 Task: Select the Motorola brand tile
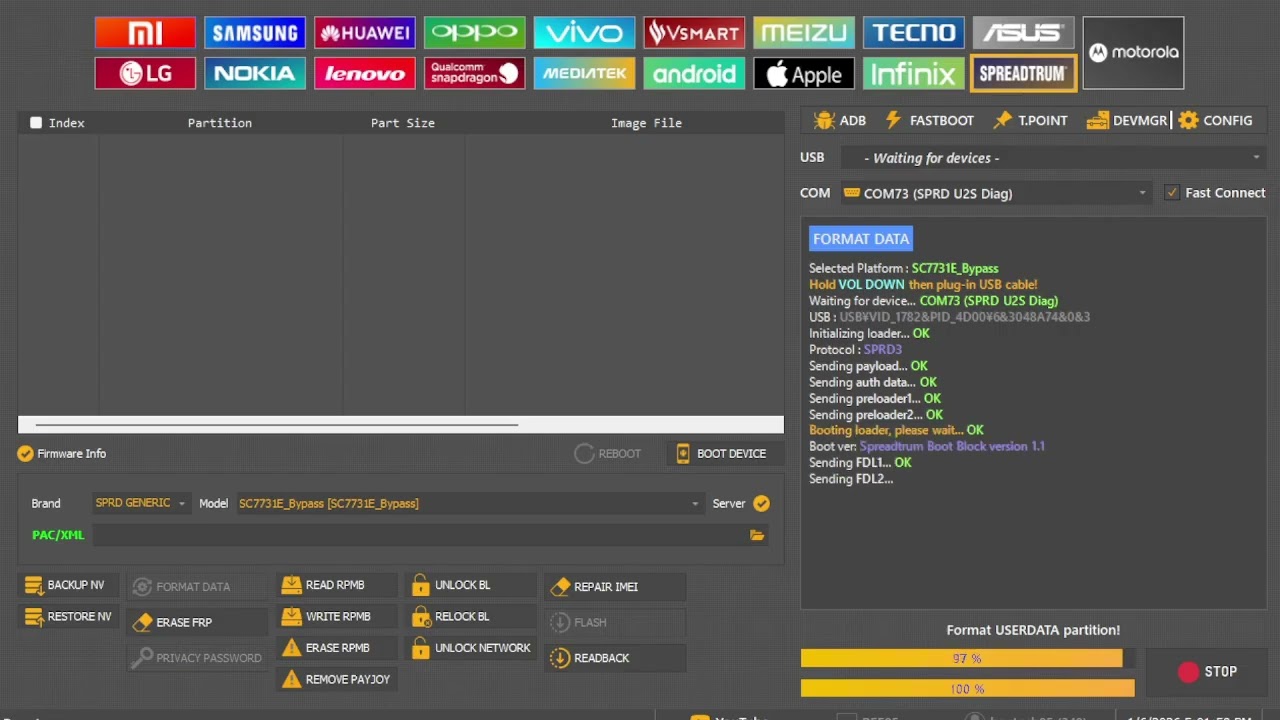1133,53
